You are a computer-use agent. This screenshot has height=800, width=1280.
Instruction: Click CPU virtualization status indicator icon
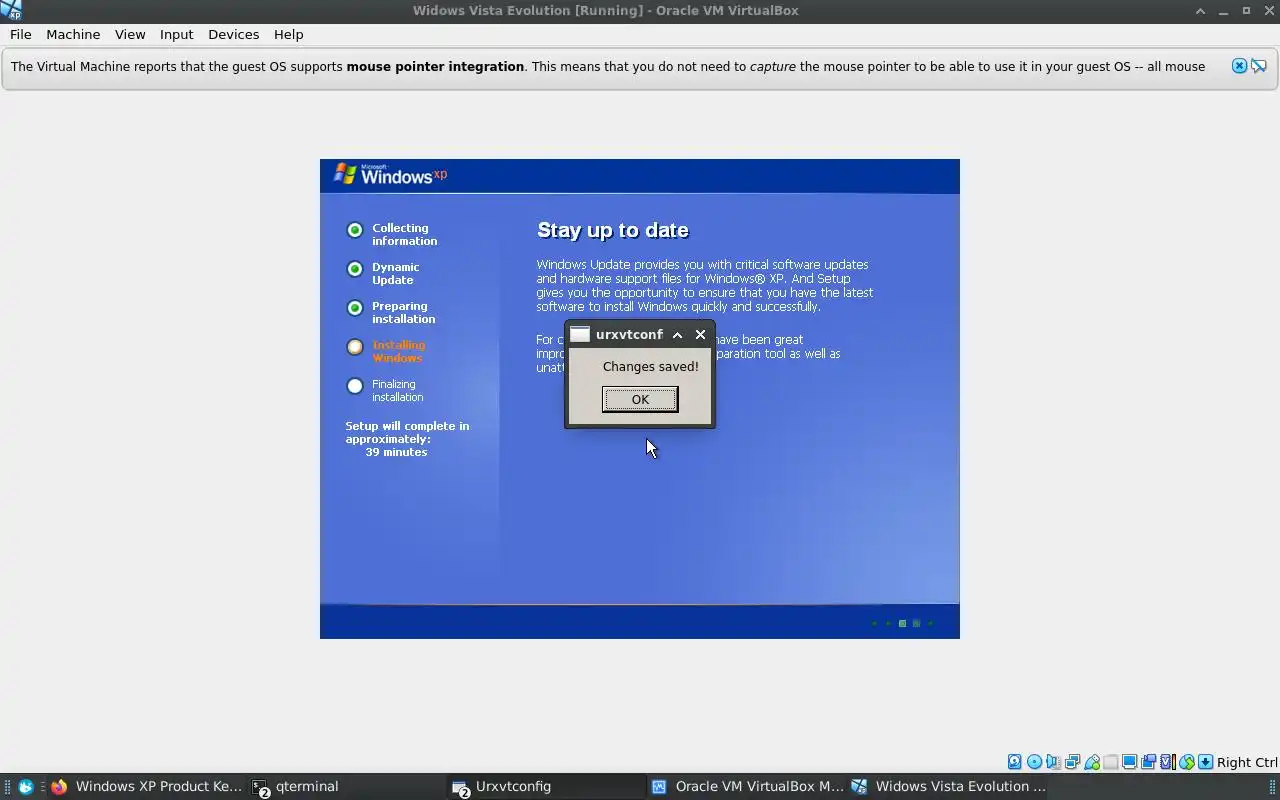click(1167, 762)
